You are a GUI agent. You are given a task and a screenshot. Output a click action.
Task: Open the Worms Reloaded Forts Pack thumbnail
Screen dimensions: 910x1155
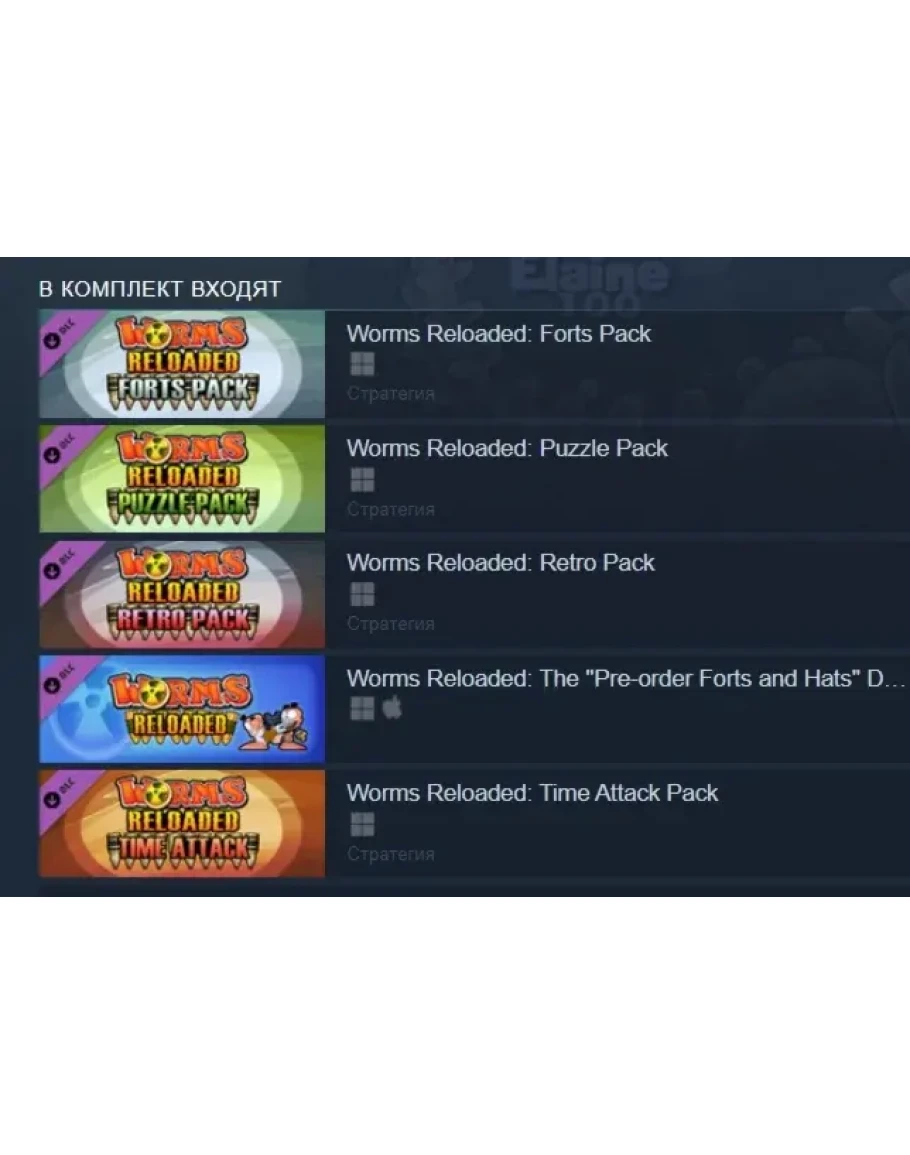(182, 364)
